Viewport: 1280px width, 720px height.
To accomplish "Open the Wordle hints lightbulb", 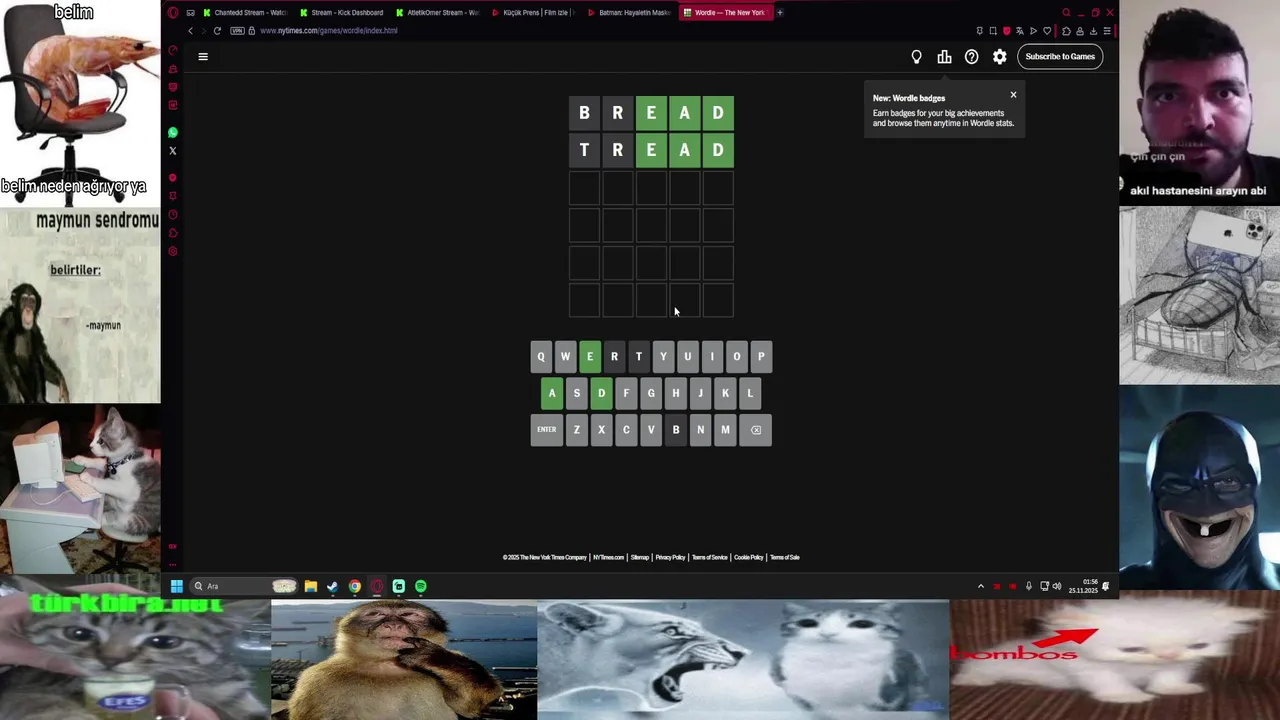I will 916,57.
